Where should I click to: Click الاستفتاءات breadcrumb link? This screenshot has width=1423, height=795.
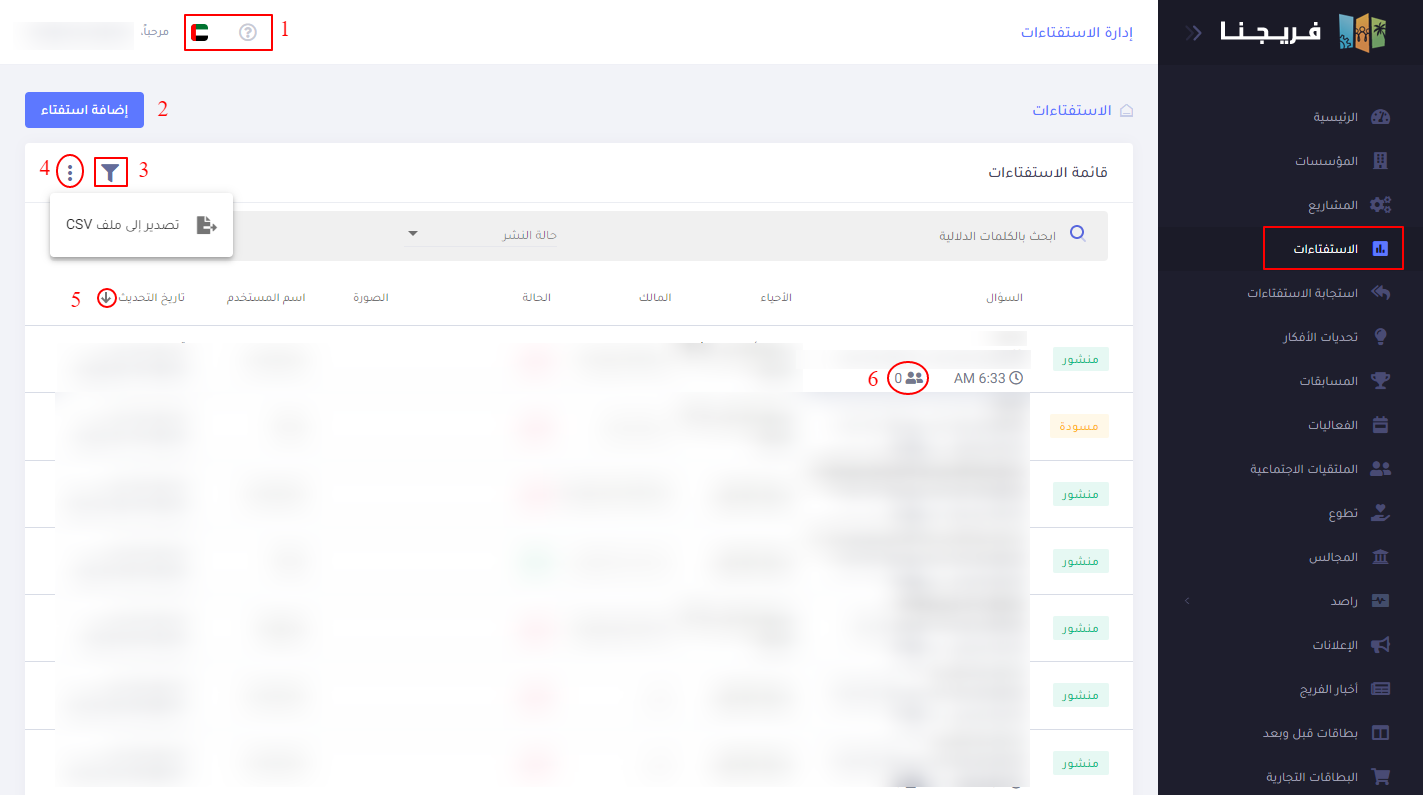(x=1071, y=110)
